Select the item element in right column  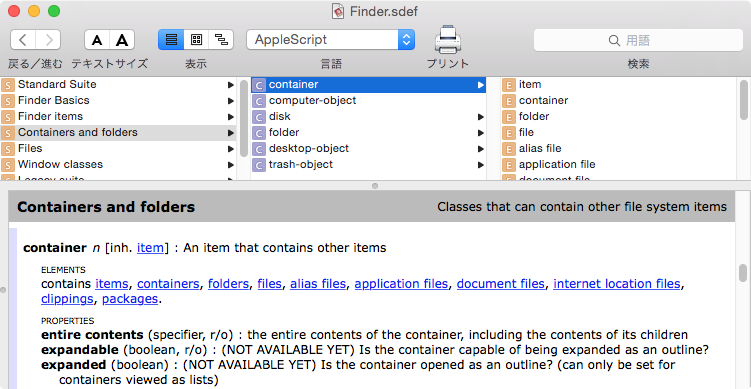tap(618, 85)
